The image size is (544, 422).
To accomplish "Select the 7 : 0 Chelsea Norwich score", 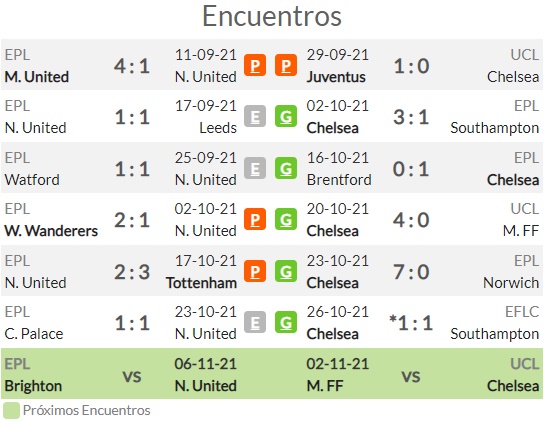I will pos(411,272).
